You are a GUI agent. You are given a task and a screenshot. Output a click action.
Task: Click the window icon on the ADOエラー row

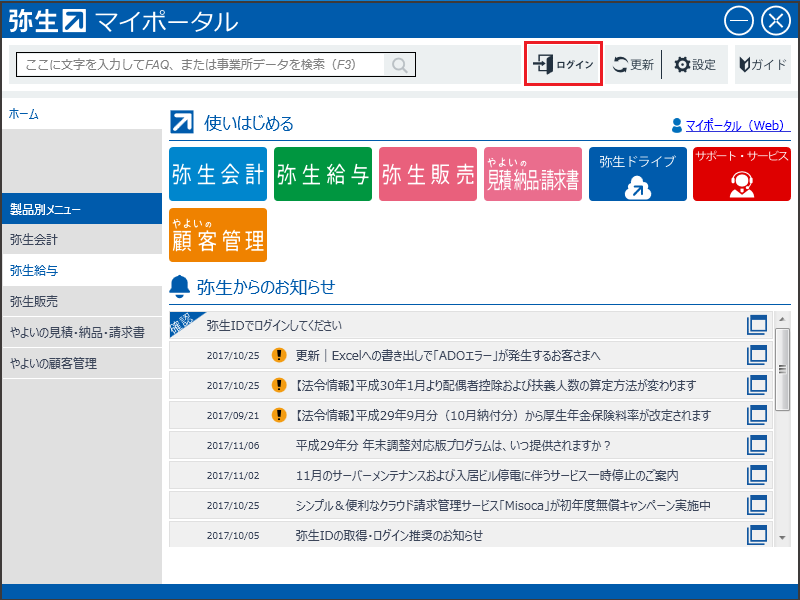tap(757, 355)
